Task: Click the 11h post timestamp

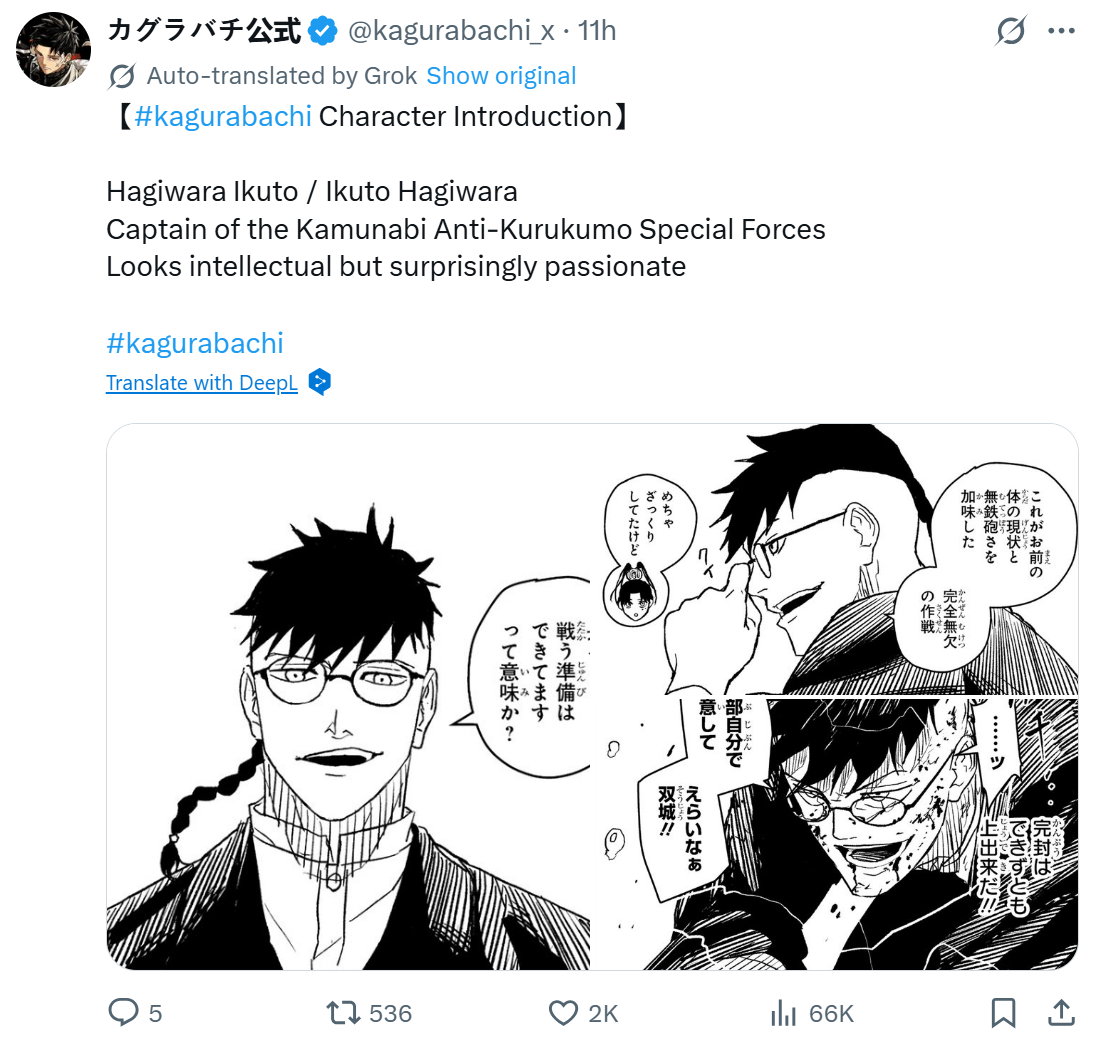Action: coord(597,31)
